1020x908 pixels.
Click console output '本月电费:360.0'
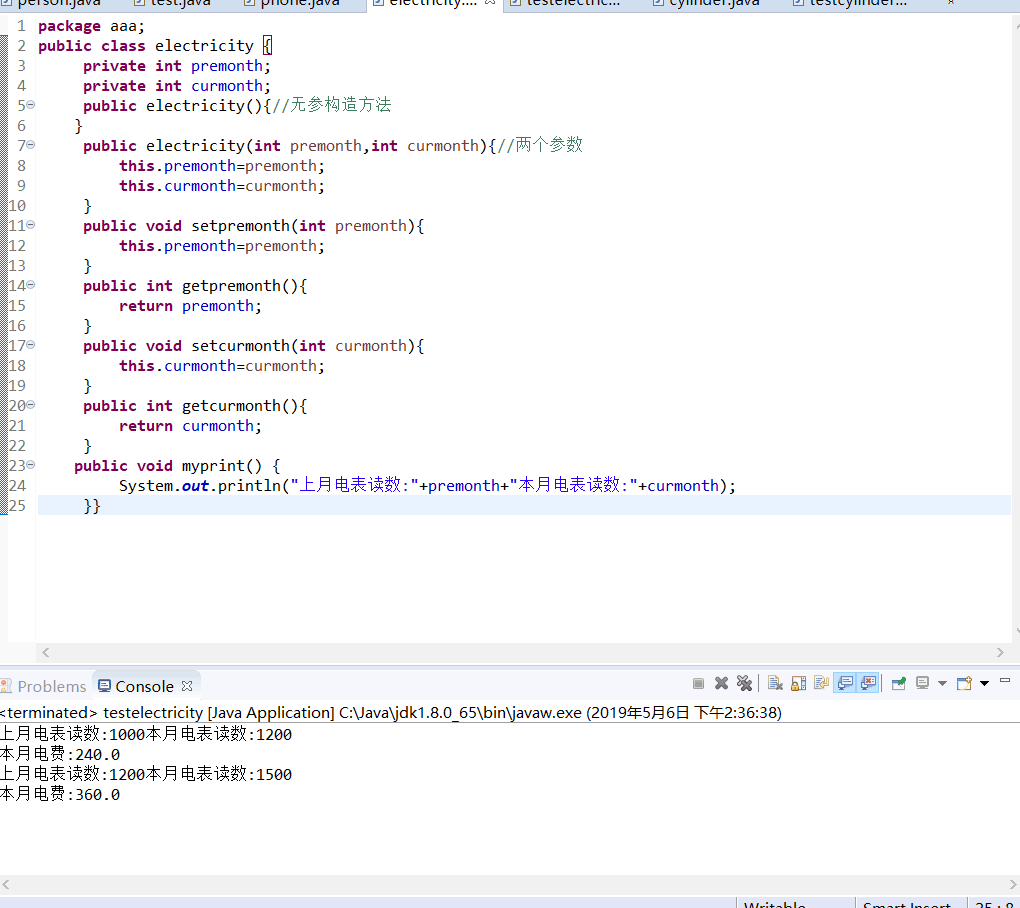click(x=60, y=794)
